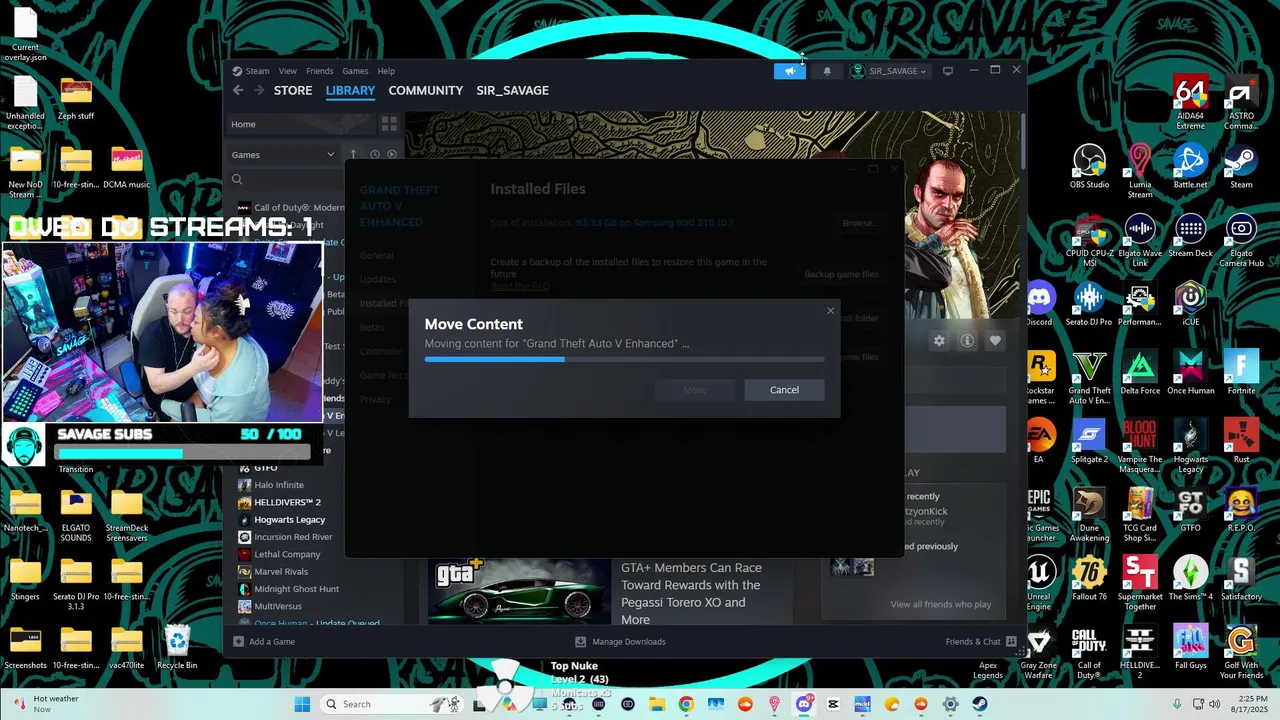The width and height of the screenshot is (1280, 720).
Task: Go forward with the Steam forward arrow
Action: coord(258,90)
